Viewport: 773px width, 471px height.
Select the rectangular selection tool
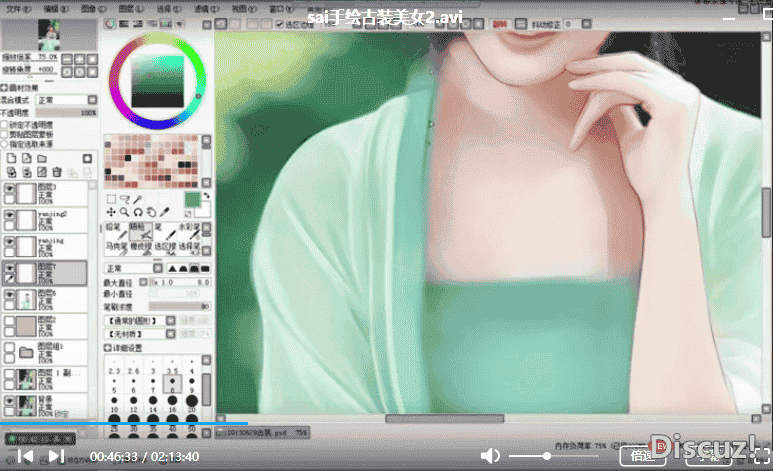pos(111,199)
